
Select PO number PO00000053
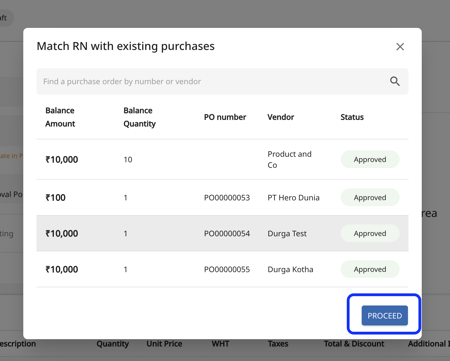[x=227, y=198]
